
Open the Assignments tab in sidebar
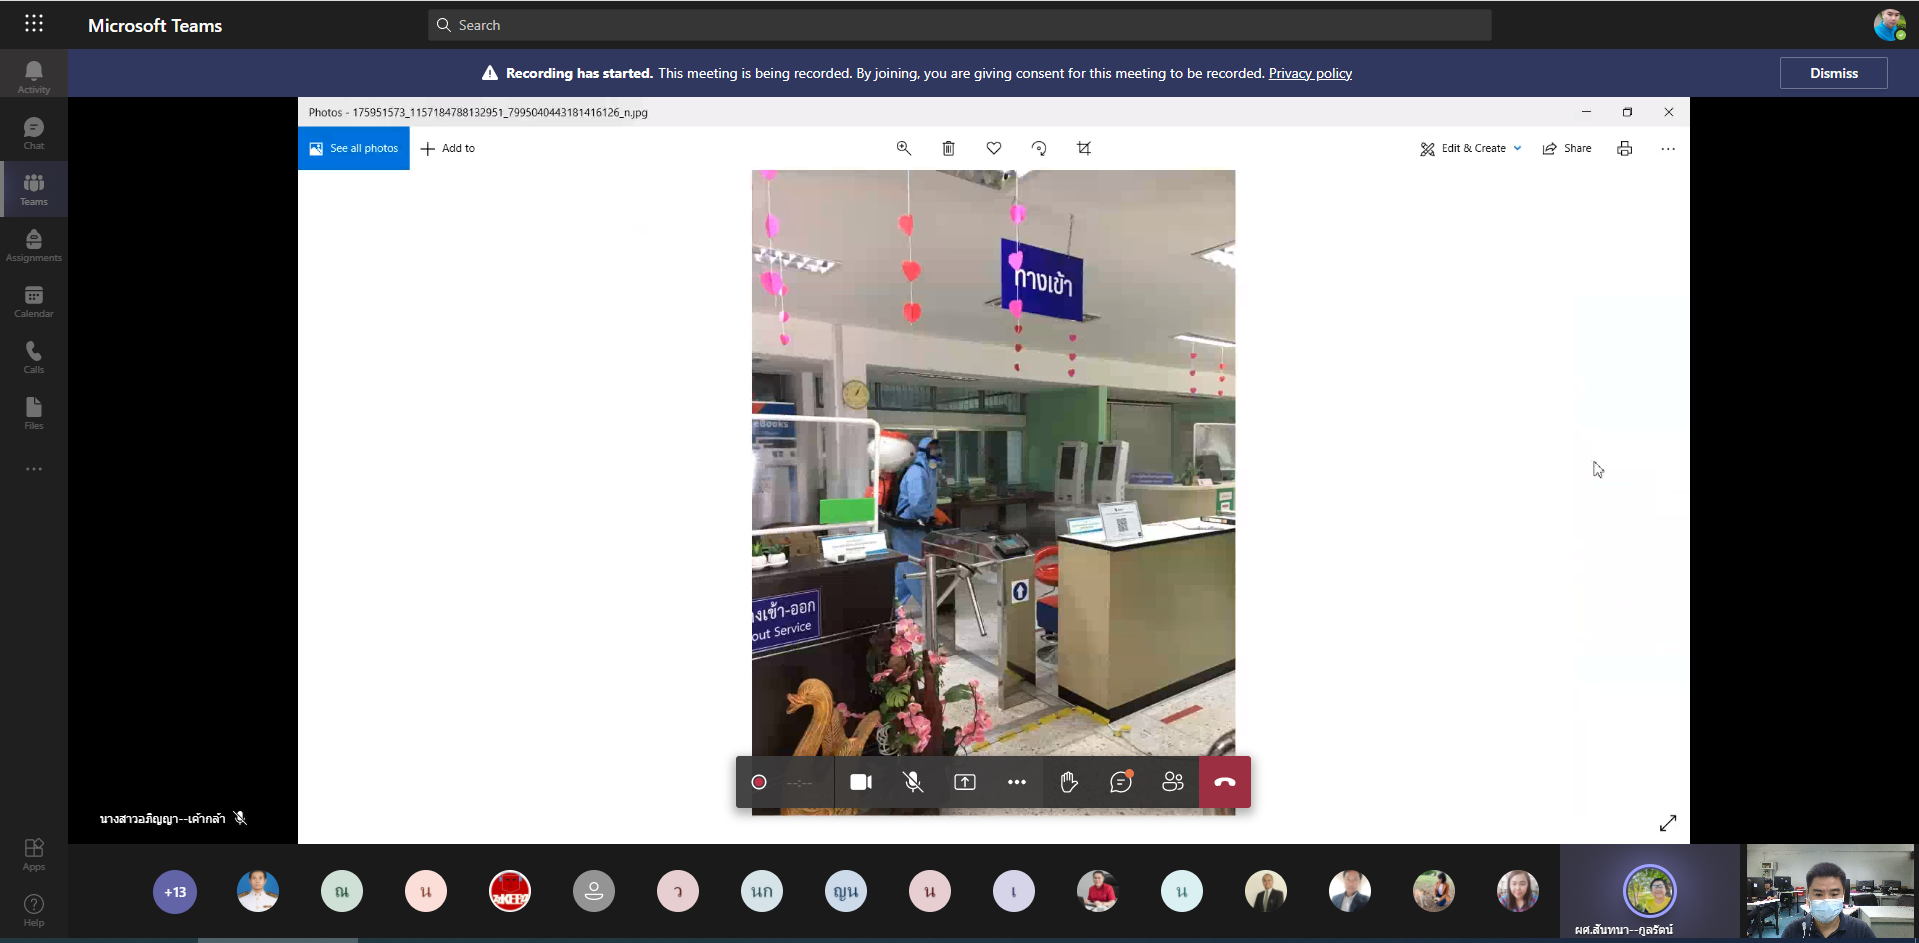[x=33, y=244]
